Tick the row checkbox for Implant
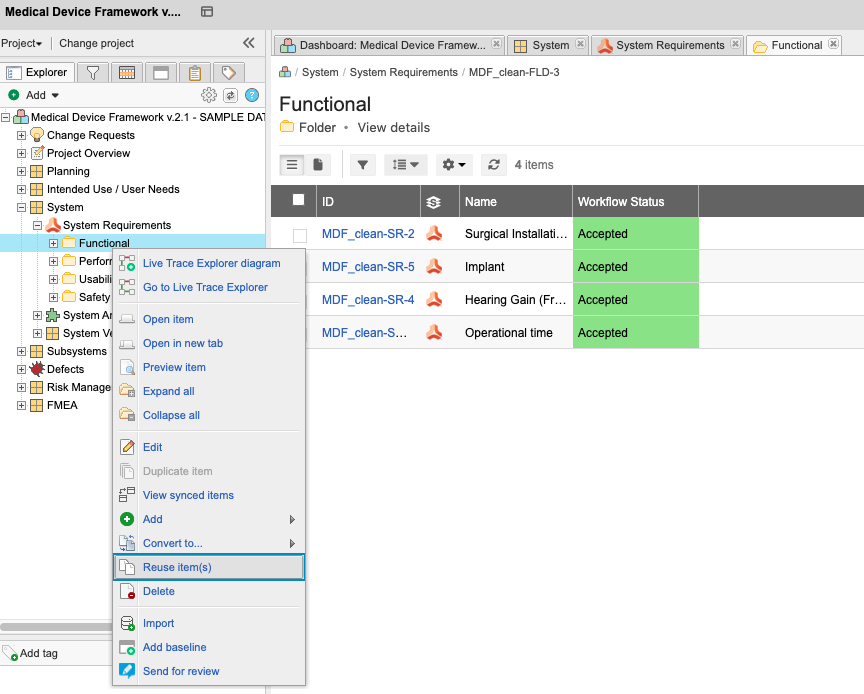Screen dimensions: 864x694 coord(299,267)
